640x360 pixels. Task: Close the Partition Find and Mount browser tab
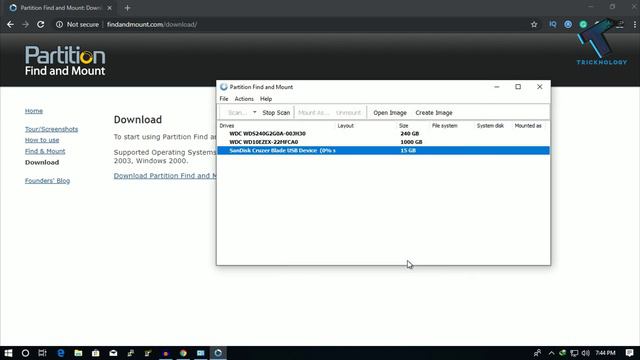[x=109, y=8]
